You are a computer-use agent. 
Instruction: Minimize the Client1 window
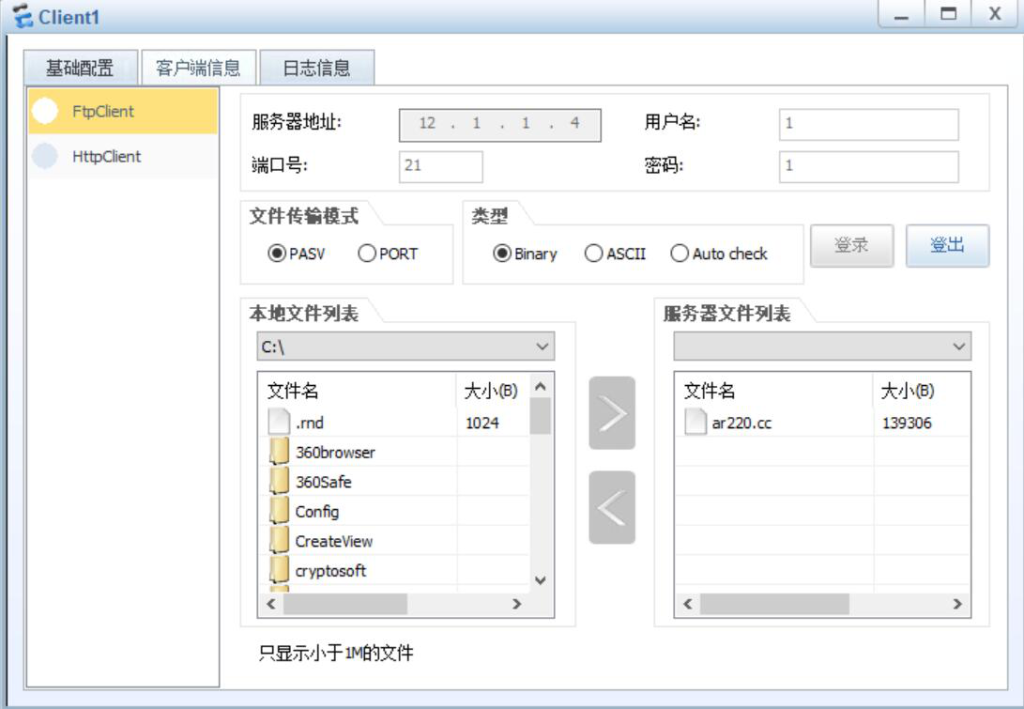(901, 14)
